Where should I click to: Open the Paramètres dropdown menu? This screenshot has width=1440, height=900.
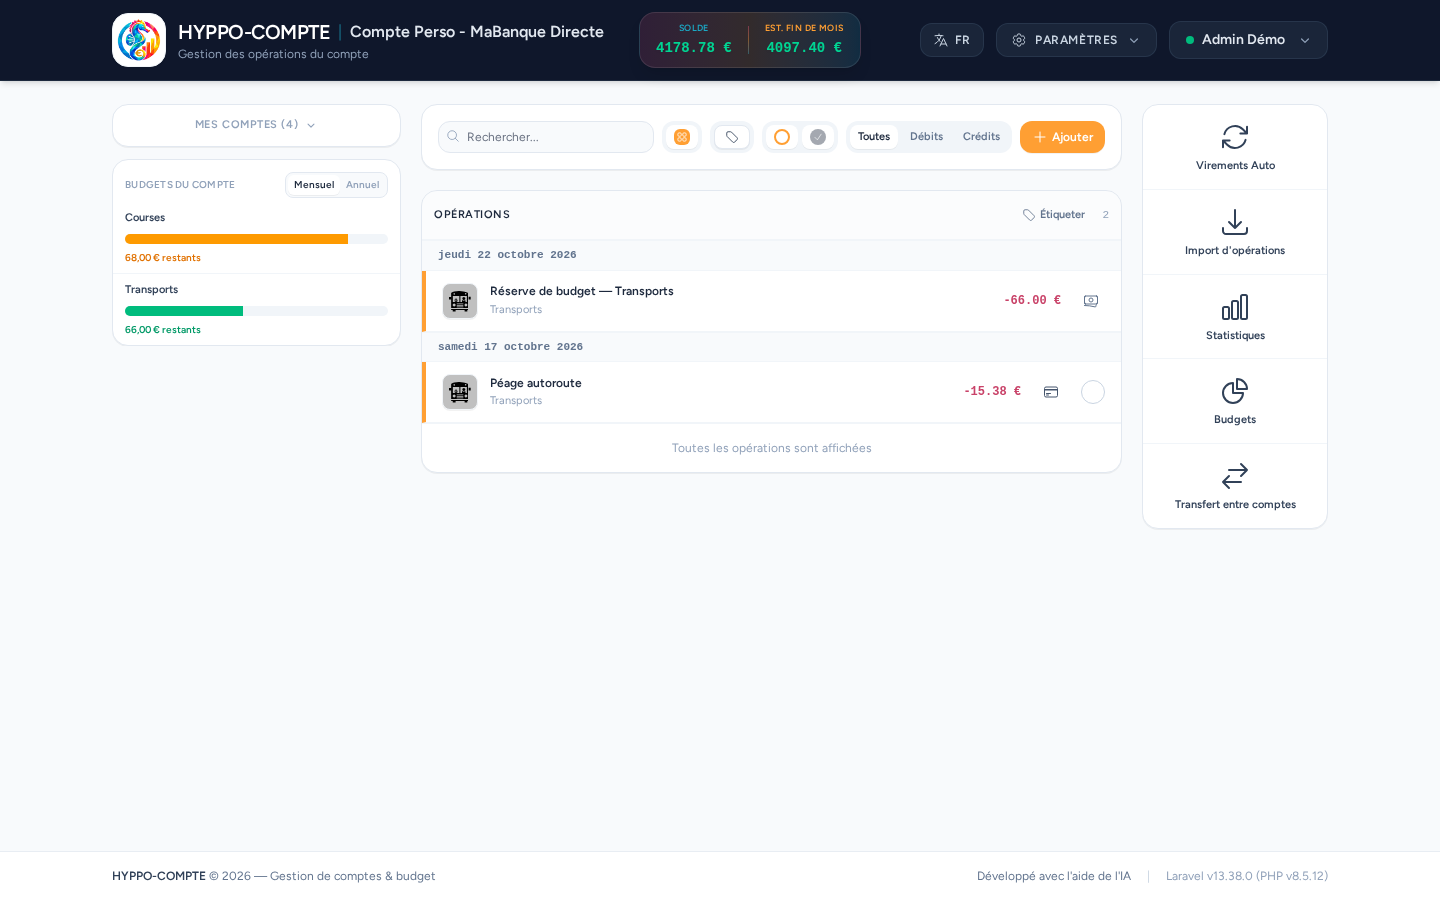(1076, 40)
